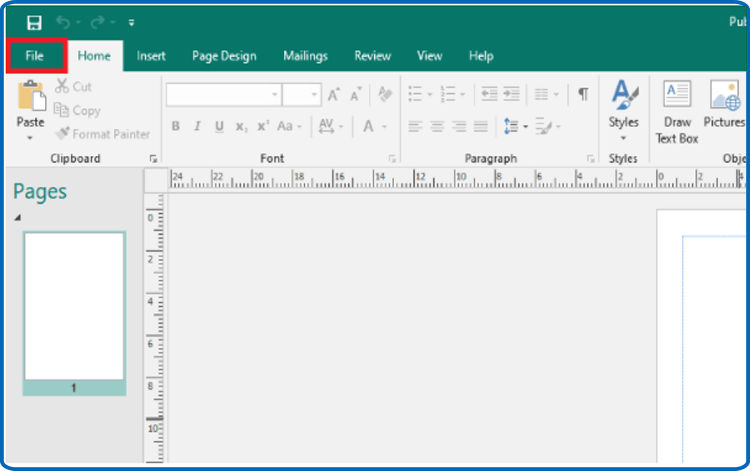Click Decrease Font Size icon
The width and height of the screenshot is (750, 471).
point(356,95)
